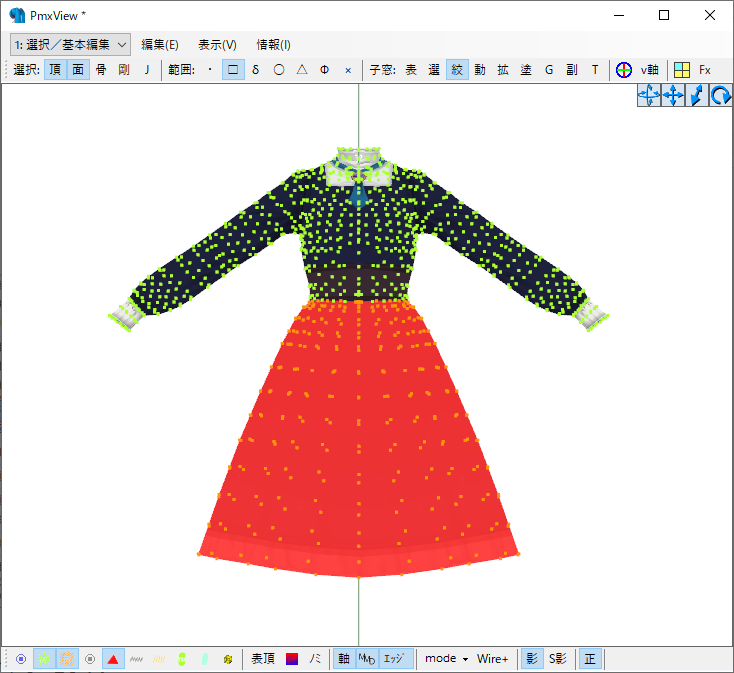The image size is (734, 673).
Task: Toggle ﾉﾐ option
Action: point(315,659)
